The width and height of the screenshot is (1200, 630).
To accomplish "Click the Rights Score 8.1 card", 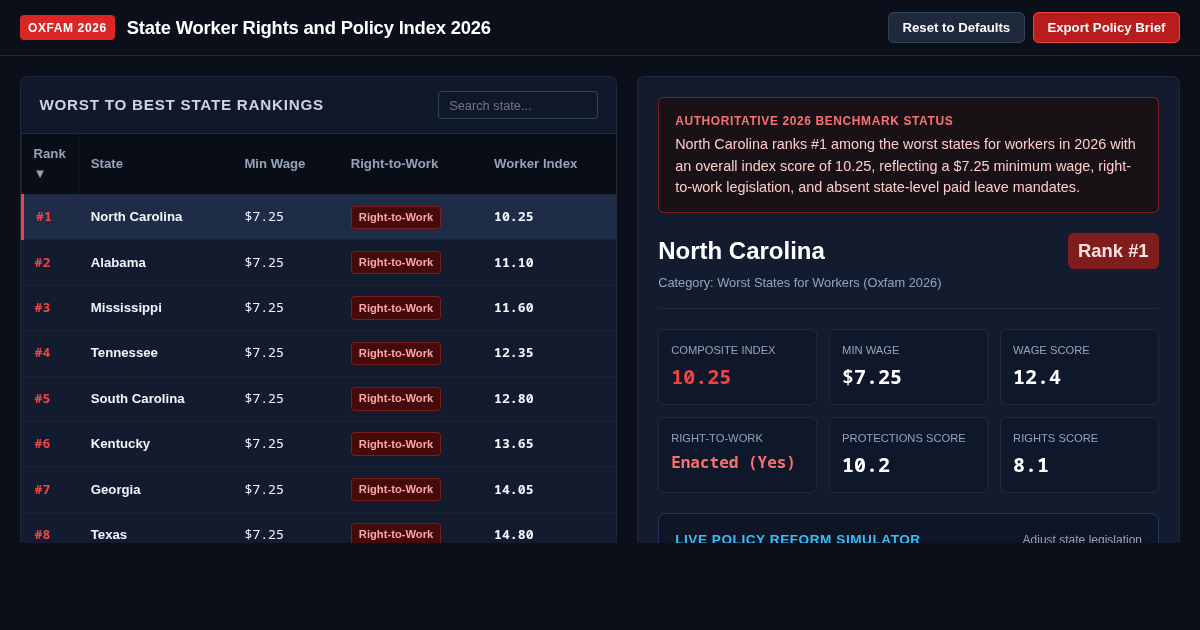I will pyautogui.click(x=1079, y=455).
